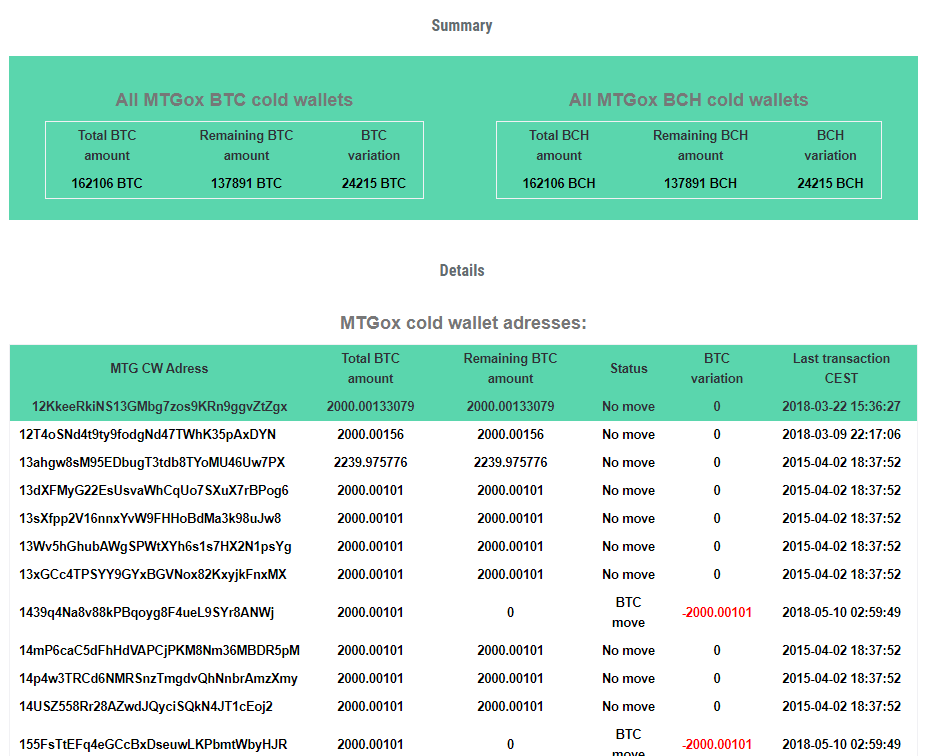Click the 2018-03-09 22:17:06 transaction date
Image resolution: width=928 pixels, height=756 pixels.
pyautogui.click(x=841, y=435)
